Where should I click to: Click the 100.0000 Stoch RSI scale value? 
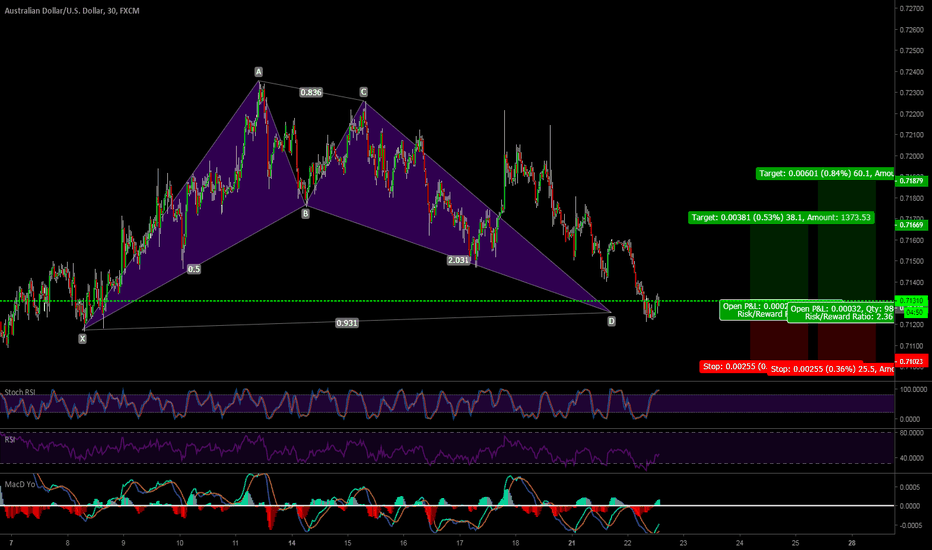click(x=914, y=389)
